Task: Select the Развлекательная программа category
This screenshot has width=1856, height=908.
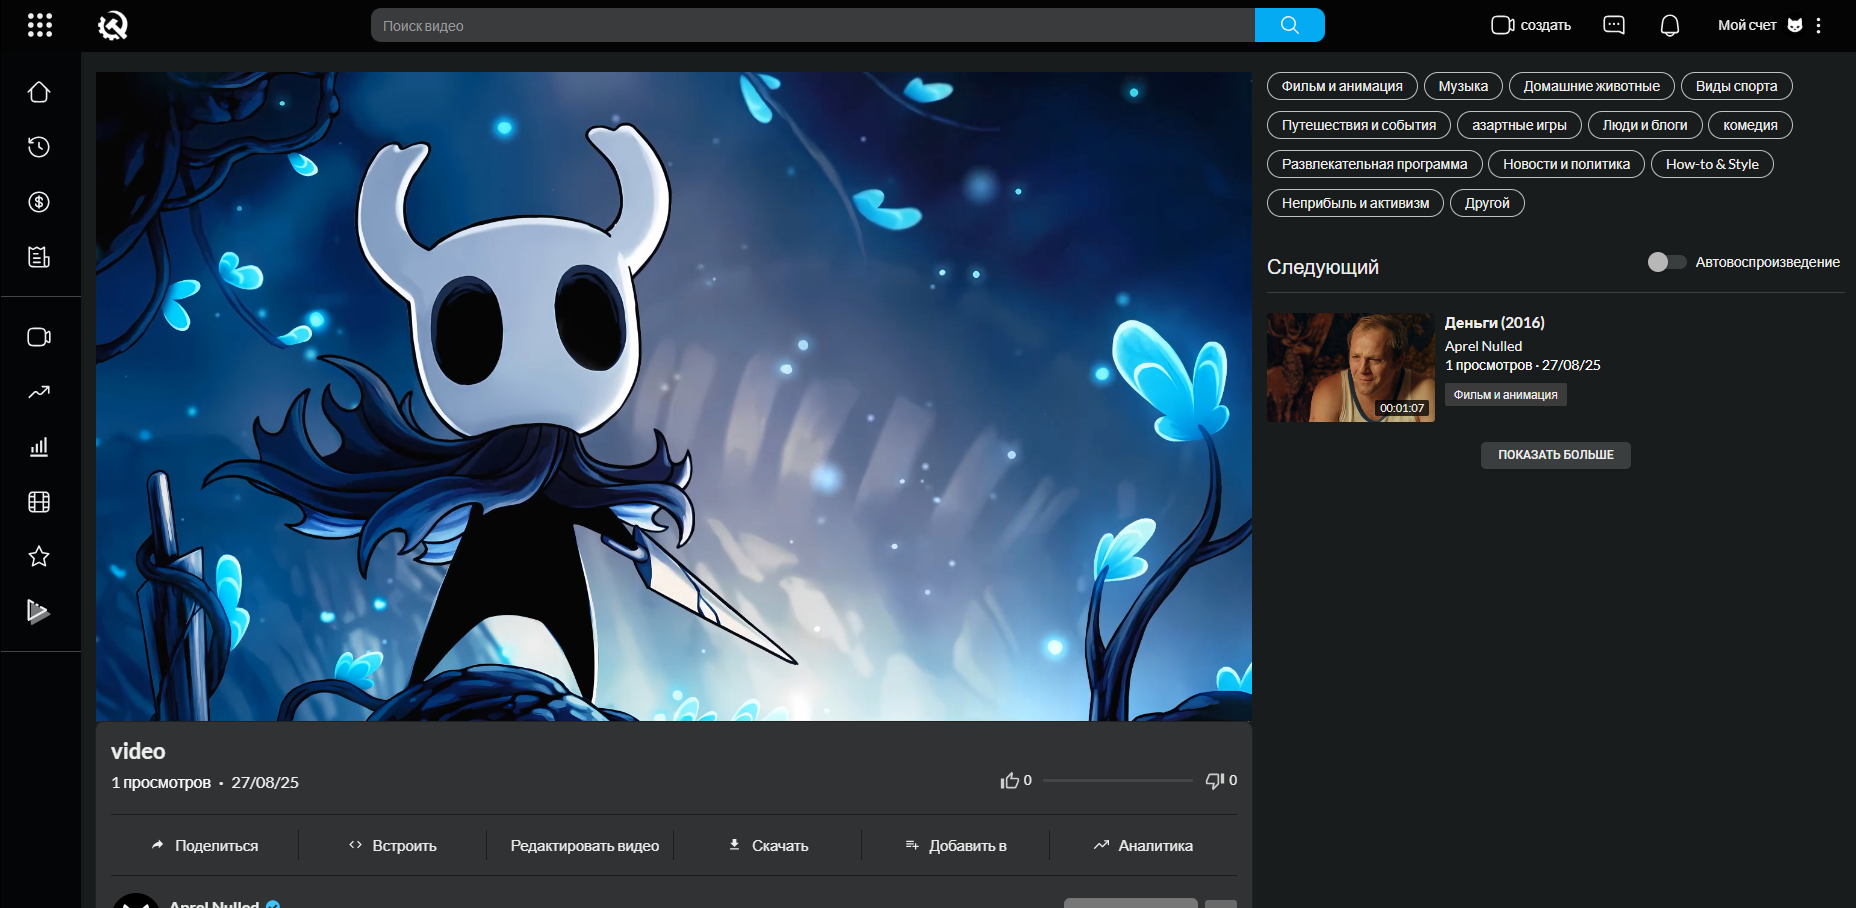Action: (x=1375, y=164)
